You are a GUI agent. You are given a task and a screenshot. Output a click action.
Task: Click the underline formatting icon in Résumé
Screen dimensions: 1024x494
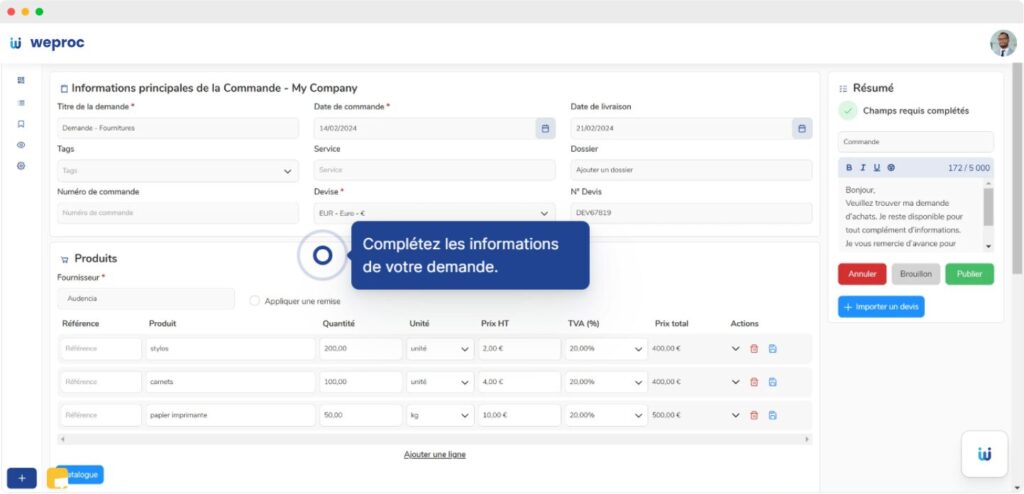[877, 168]
